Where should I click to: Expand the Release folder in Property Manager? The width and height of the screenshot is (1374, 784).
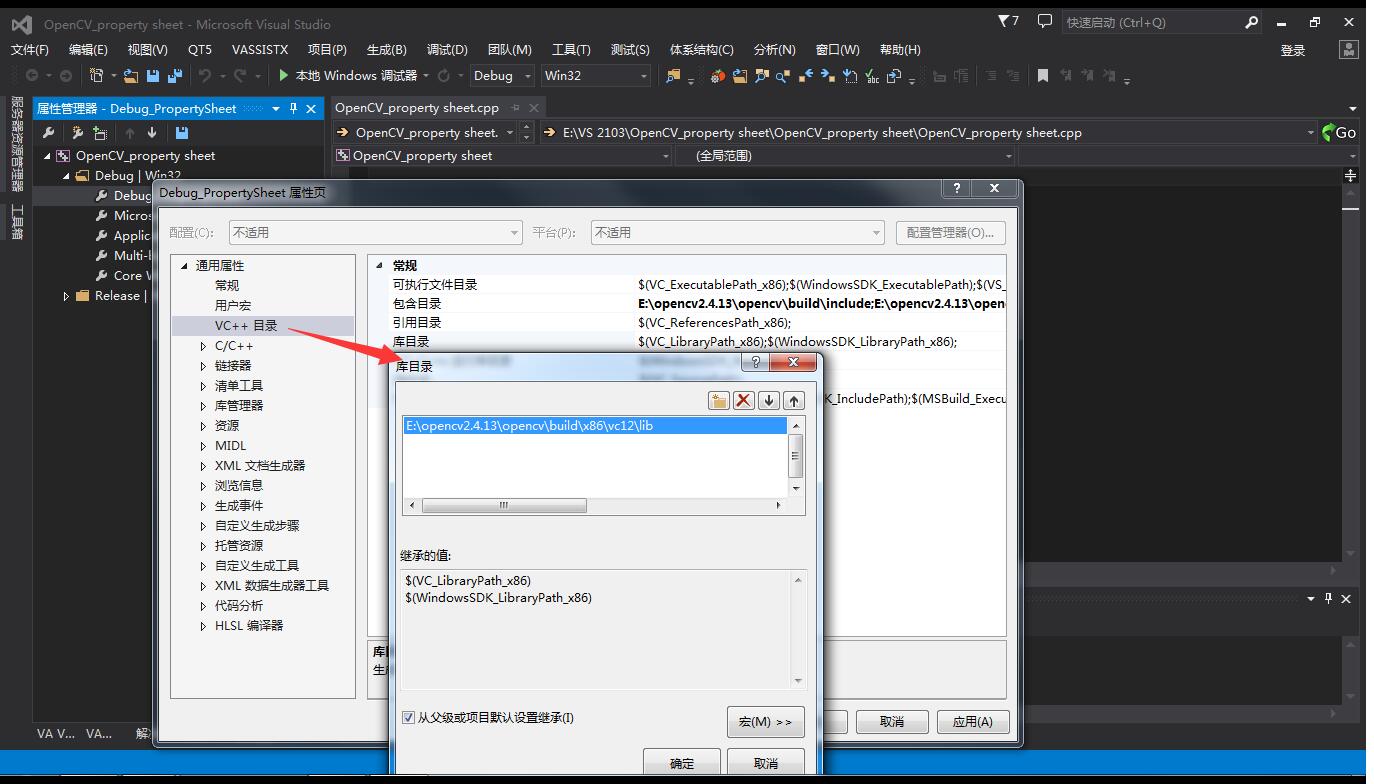coord(67,296)
